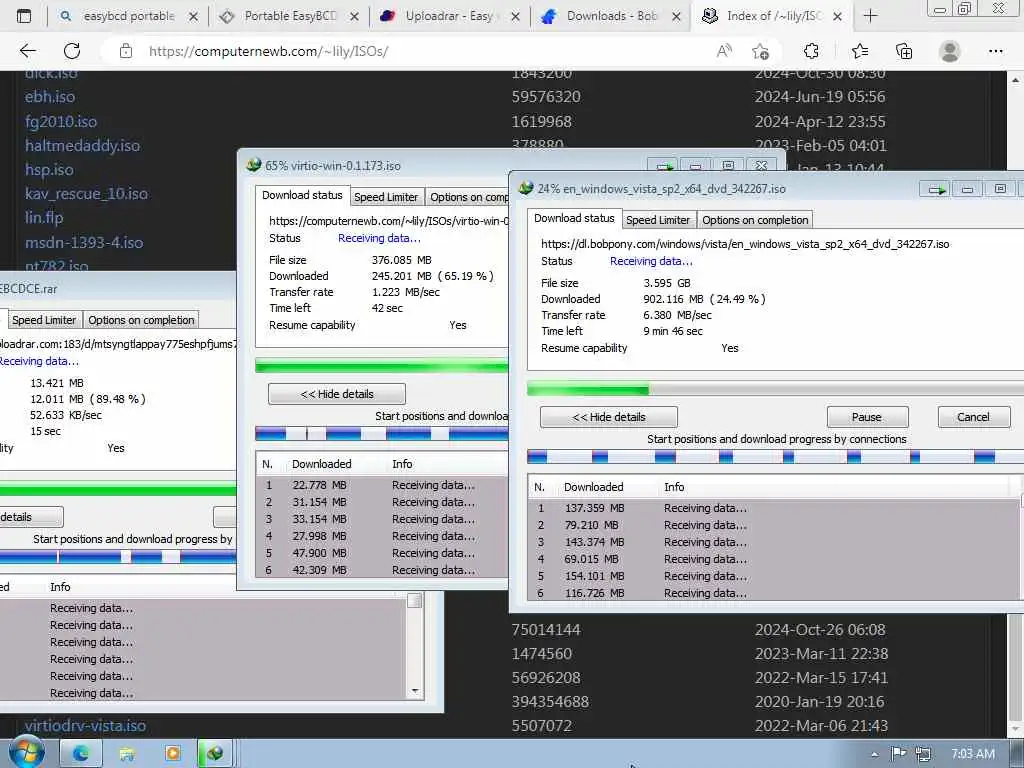Click connection list scroll-down arrow in EBCDCE.rar window

[x=415, y=690]
